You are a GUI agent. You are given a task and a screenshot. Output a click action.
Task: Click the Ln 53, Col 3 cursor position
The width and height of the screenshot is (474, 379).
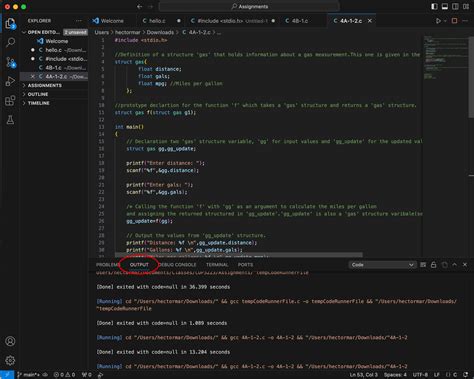[364, 375]
